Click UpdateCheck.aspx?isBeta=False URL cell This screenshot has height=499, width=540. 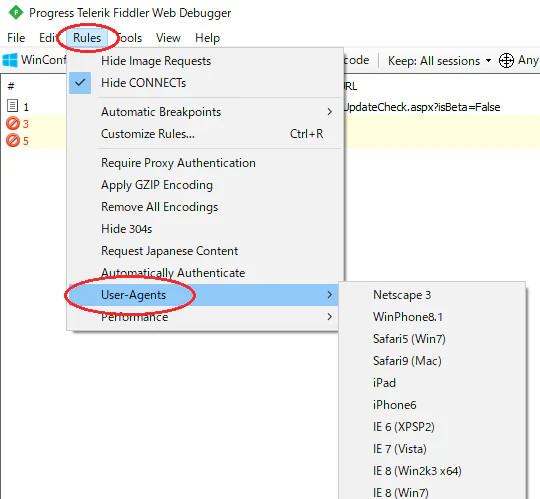coord(422,107)
